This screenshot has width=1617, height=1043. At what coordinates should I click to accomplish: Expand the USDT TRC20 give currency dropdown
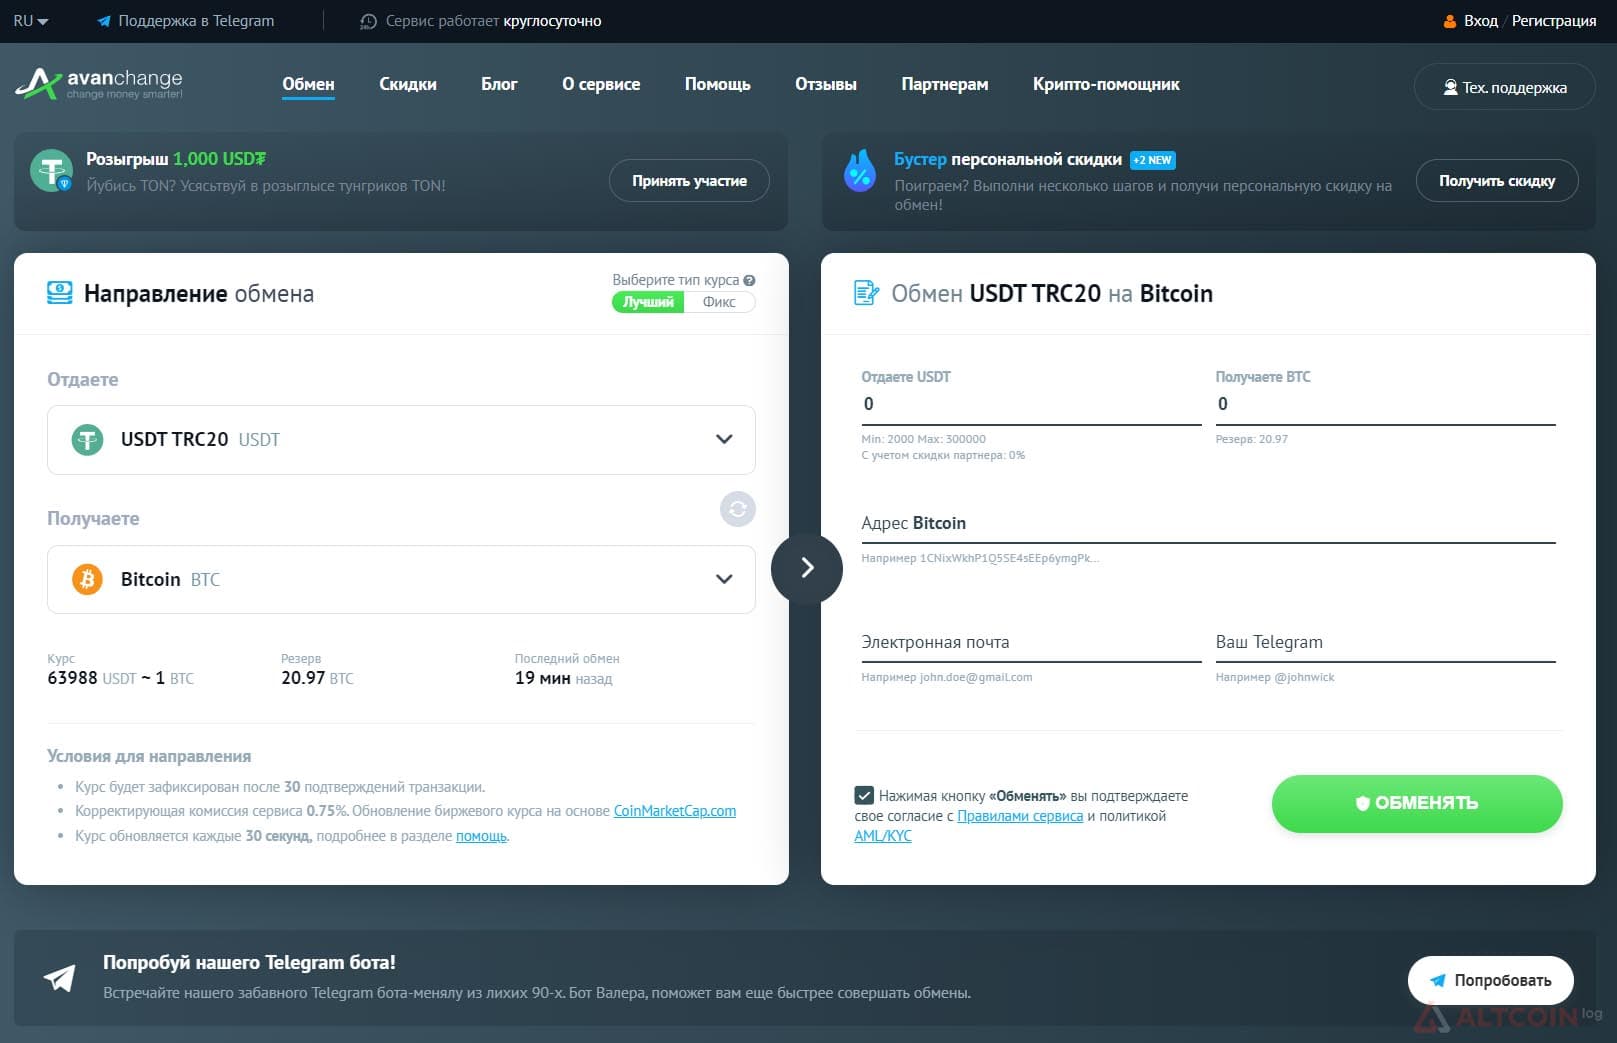401,440
